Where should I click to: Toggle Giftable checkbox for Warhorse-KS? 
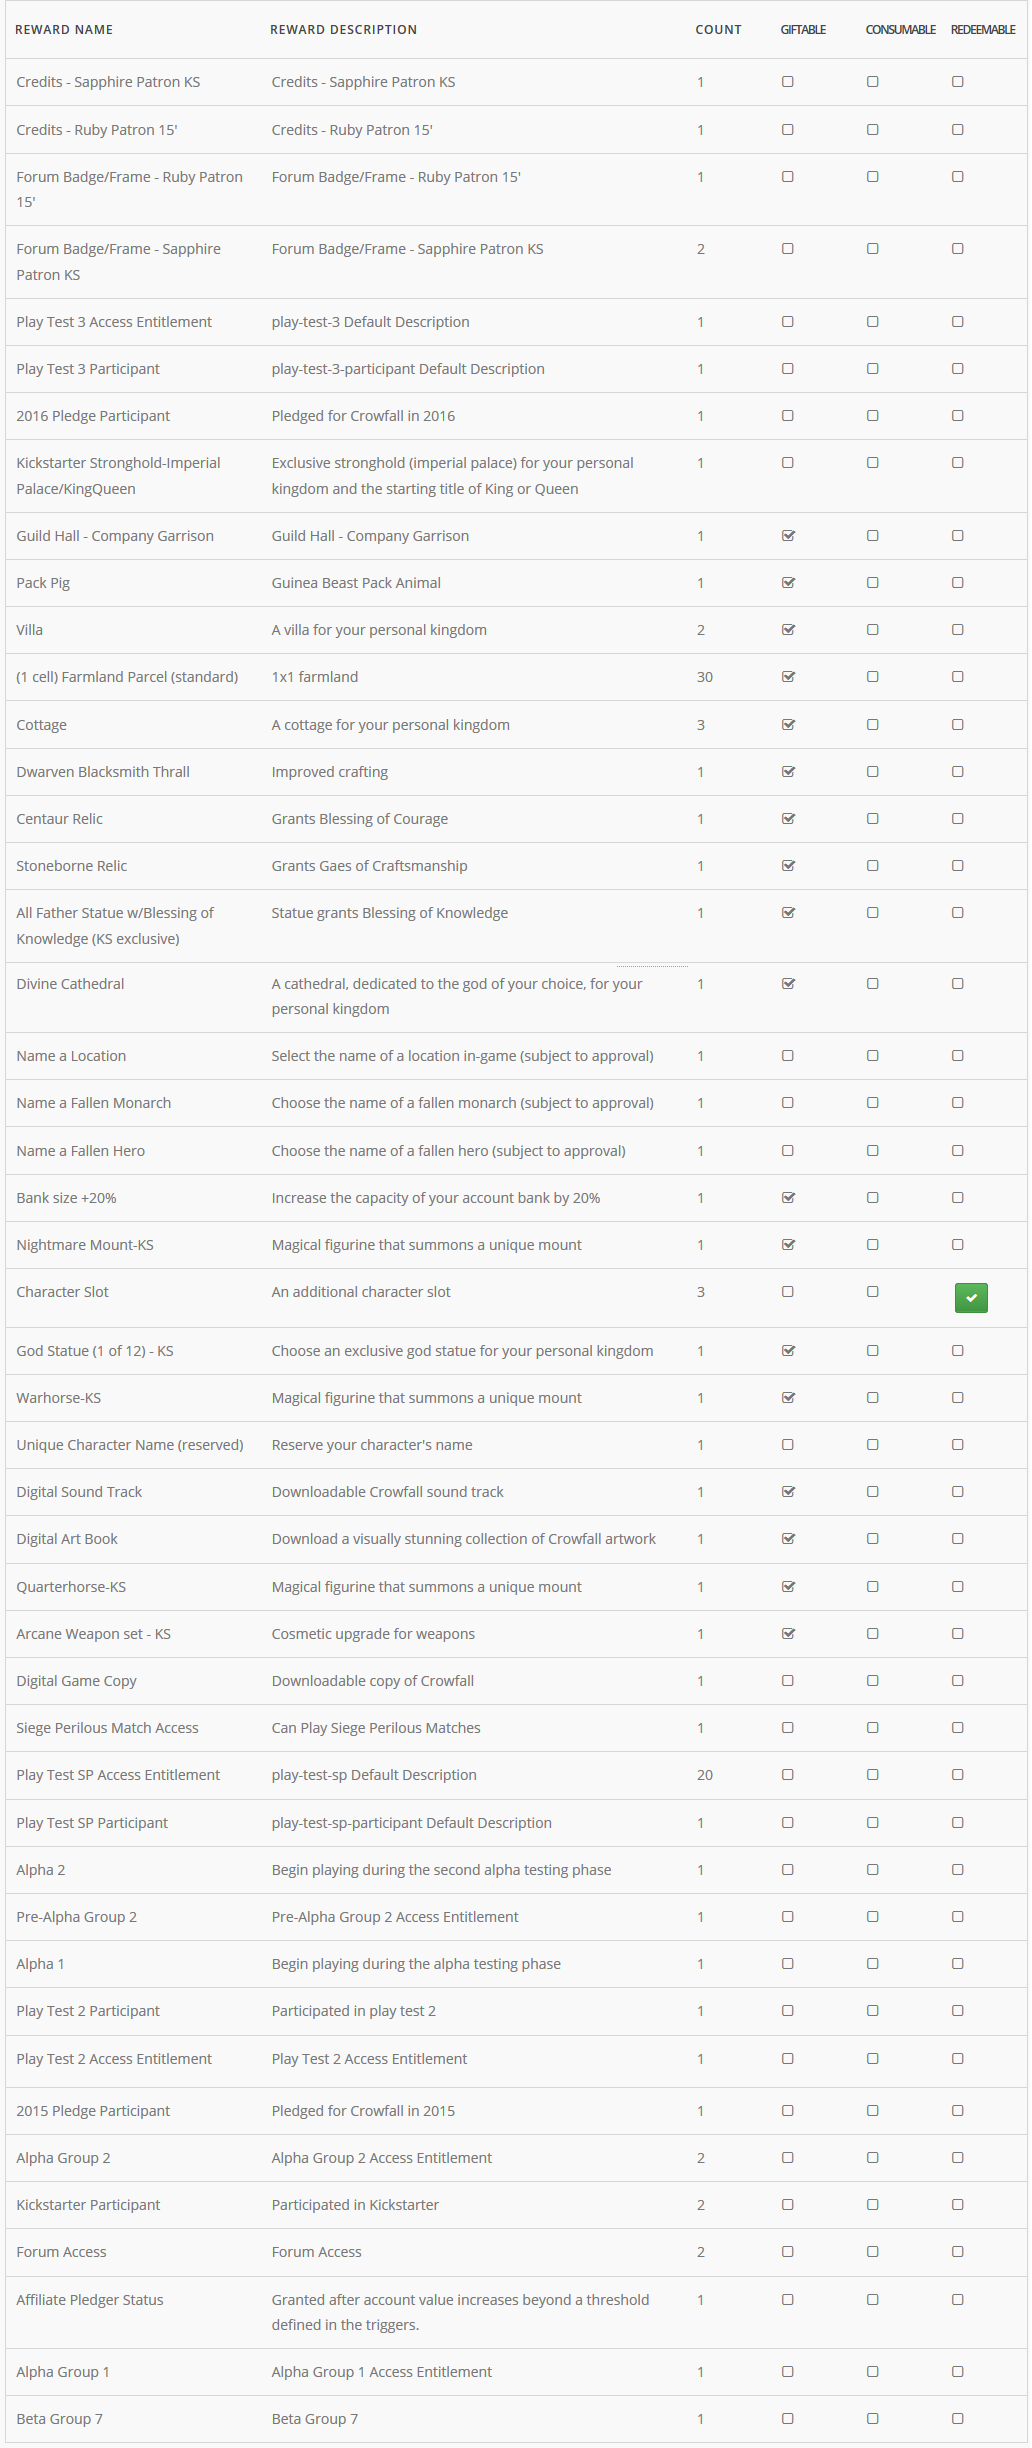pos(788,1397)
